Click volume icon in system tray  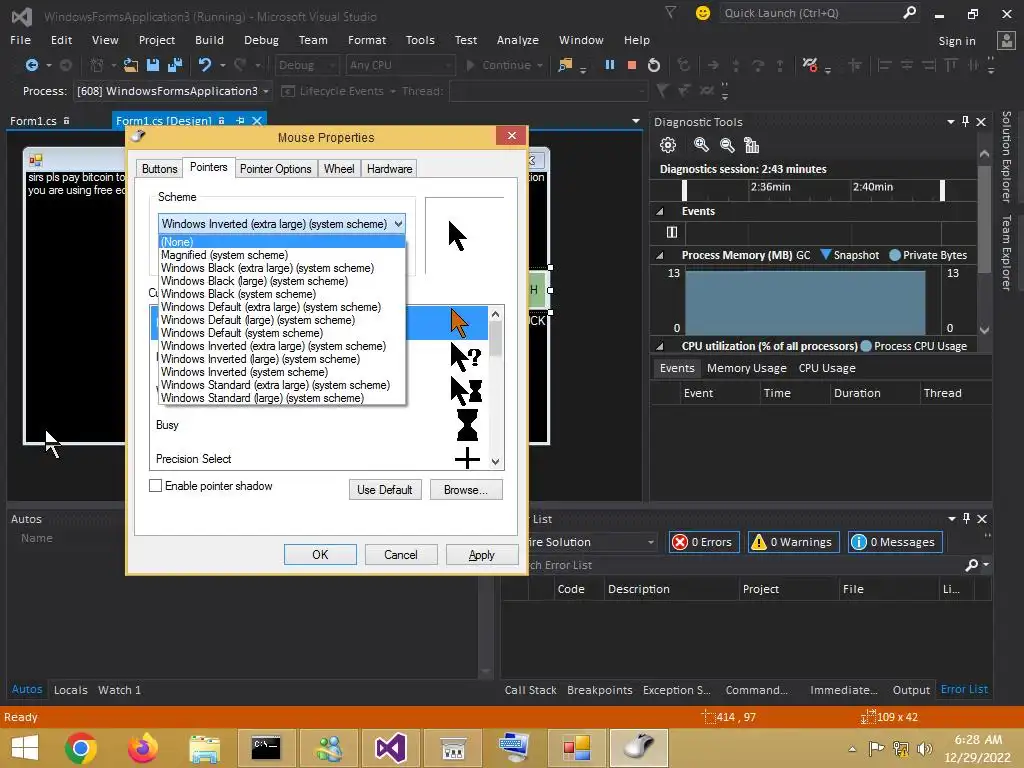925,748
